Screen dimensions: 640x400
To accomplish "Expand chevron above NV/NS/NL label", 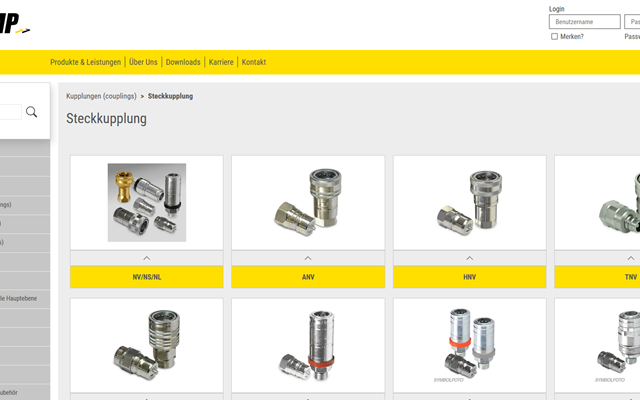I will tap(147, 258).
